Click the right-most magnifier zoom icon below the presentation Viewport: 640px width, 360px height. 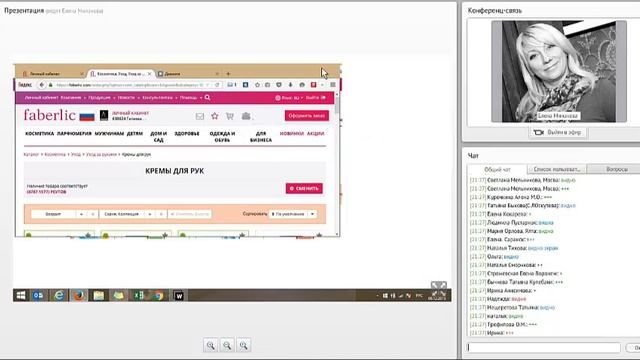244,345
